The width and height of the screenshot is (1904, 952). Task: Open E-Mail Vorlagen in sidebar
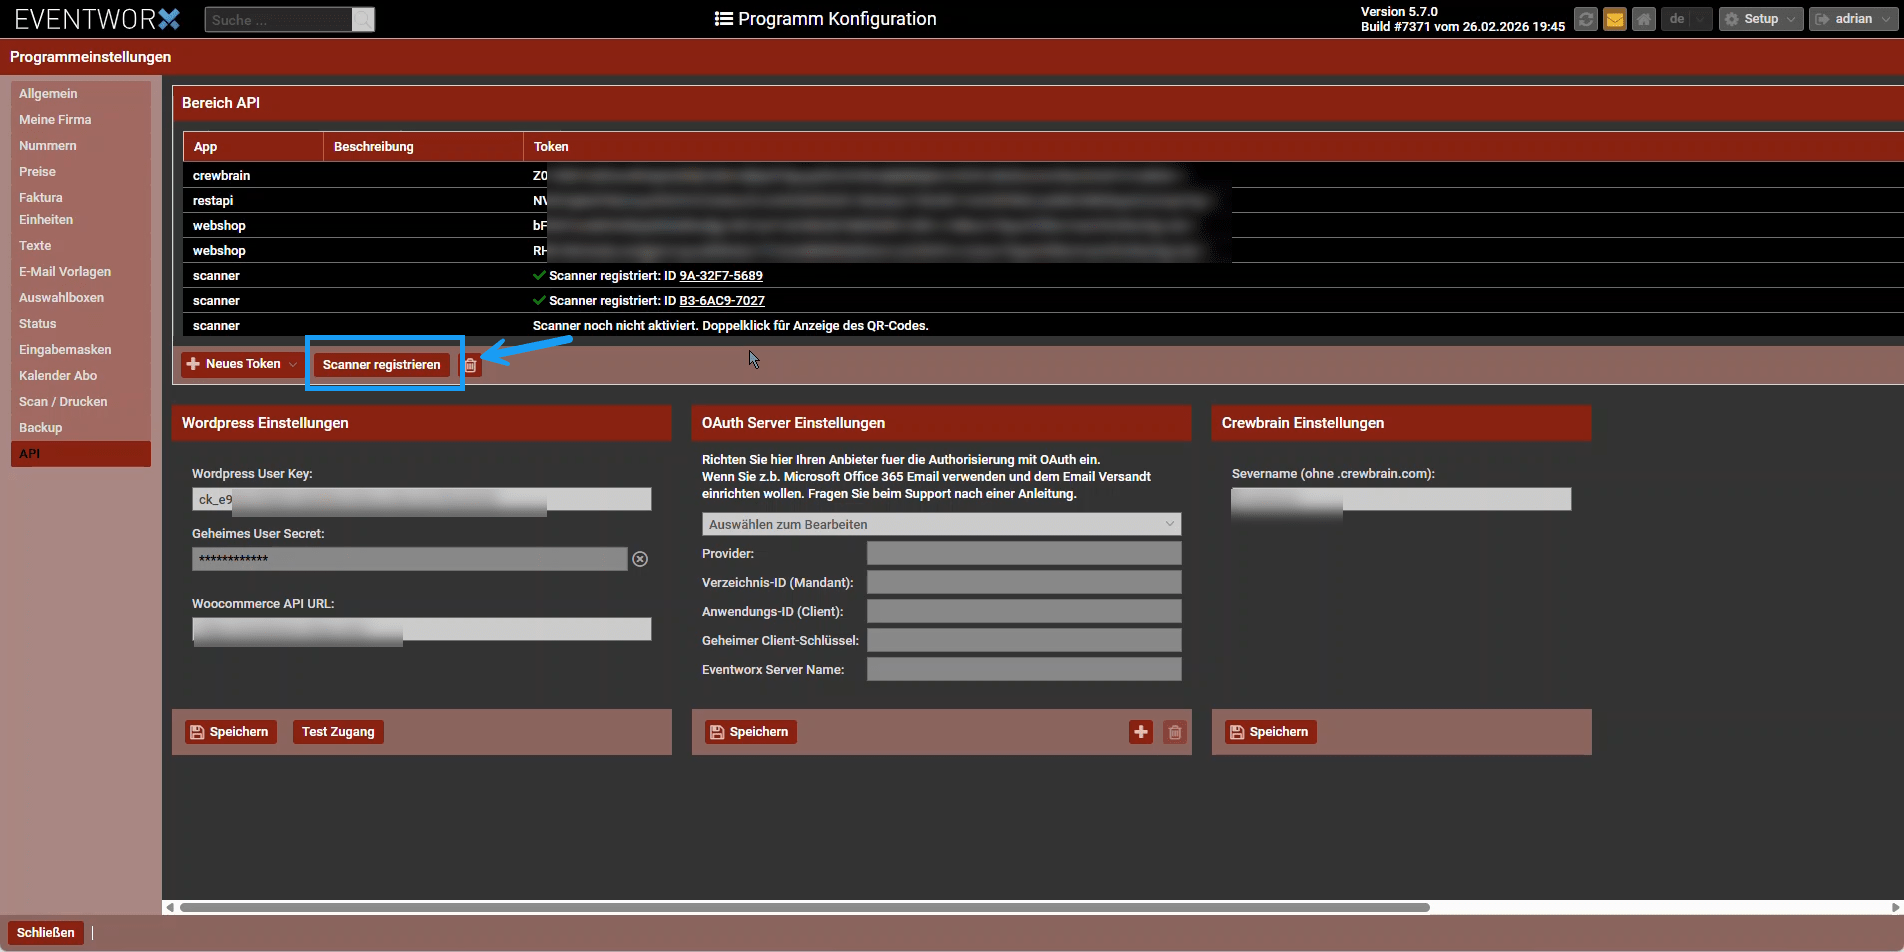(x=65, y=271)
